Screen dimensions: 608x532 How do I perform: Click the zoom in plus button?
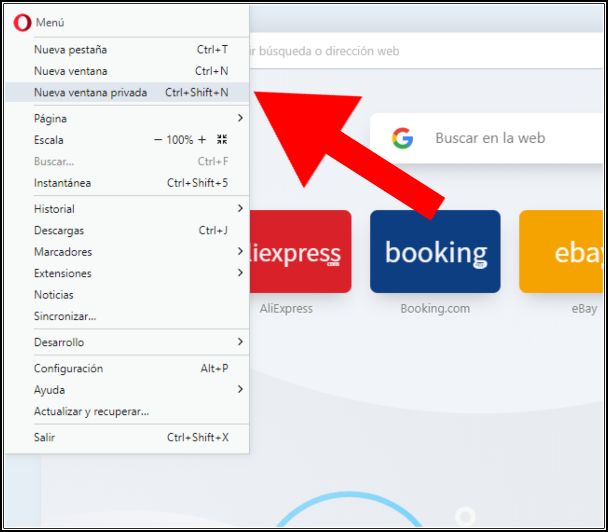click(x=202, y=140)
